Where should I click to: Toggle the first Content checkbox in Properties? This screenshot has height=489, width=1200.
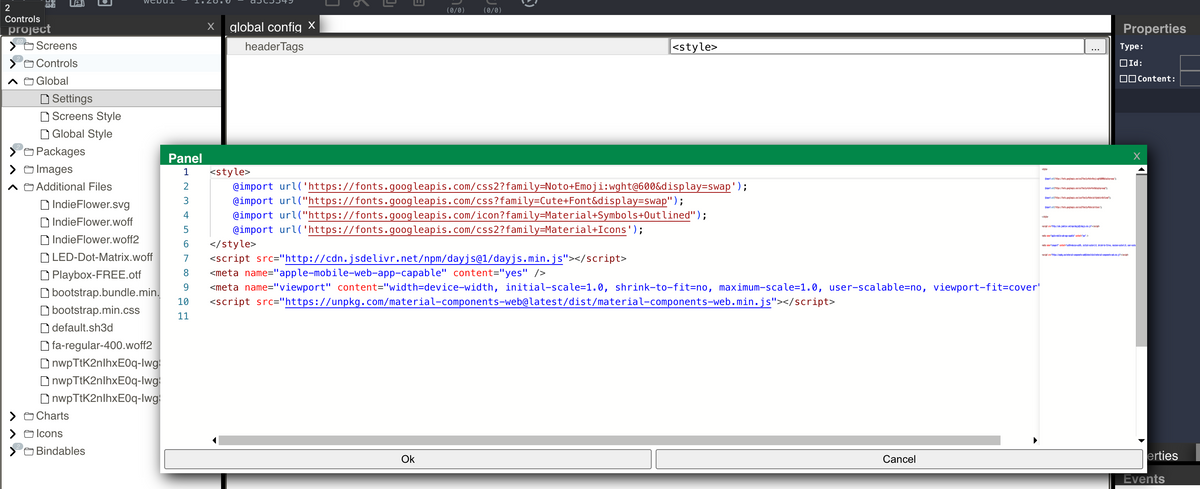(x=1124, y=79)
